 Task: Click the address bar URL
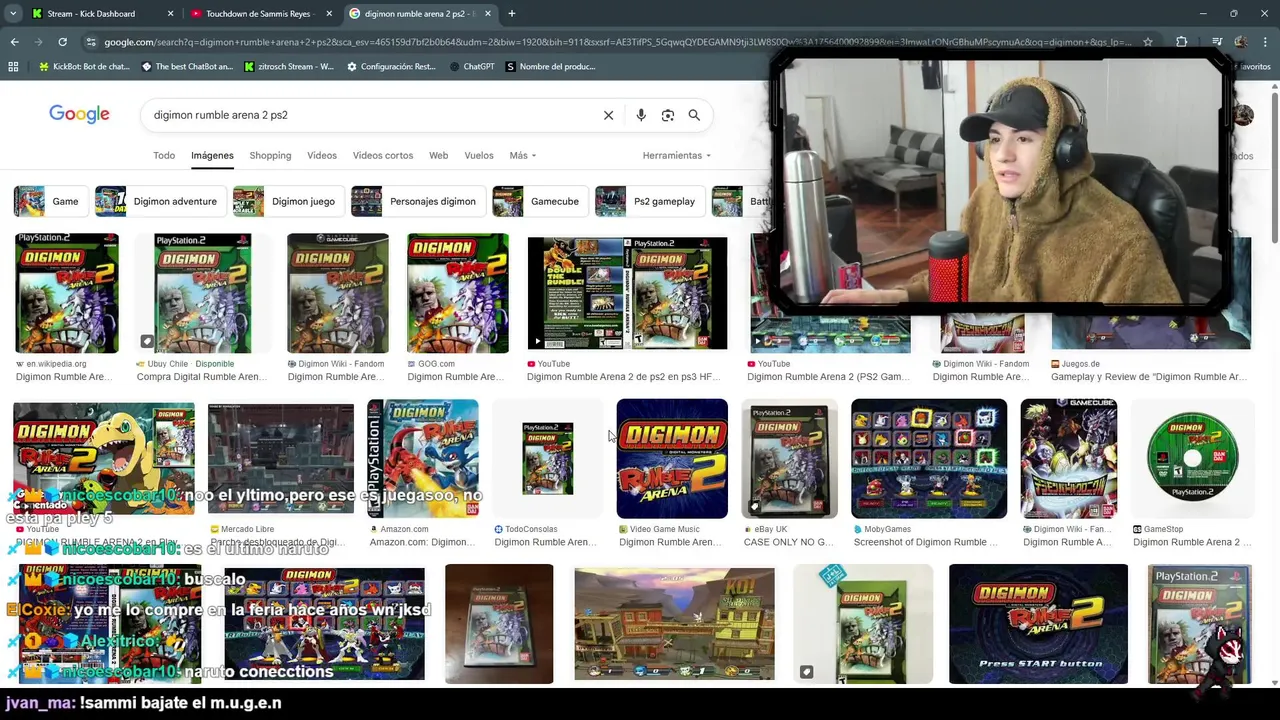[x=618, y=42]
